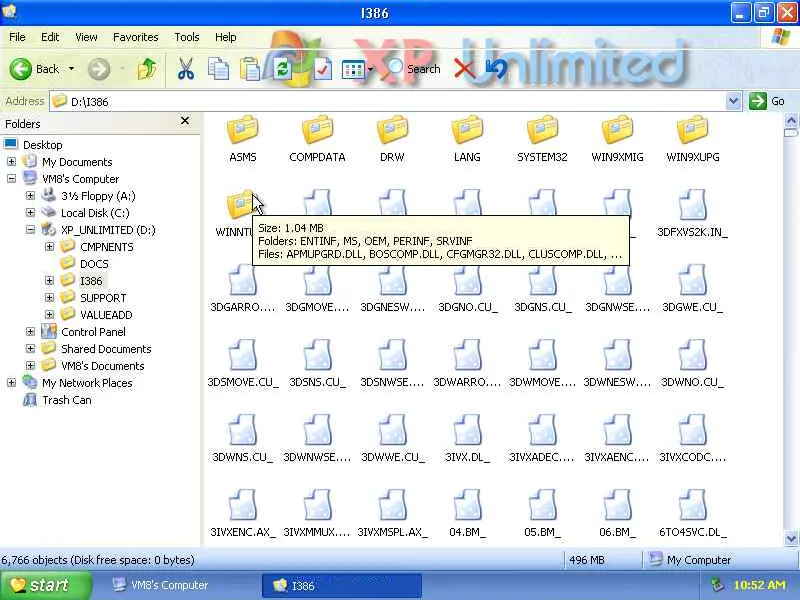Select the 04.BM_ file icon

click(x=467, y=505)
